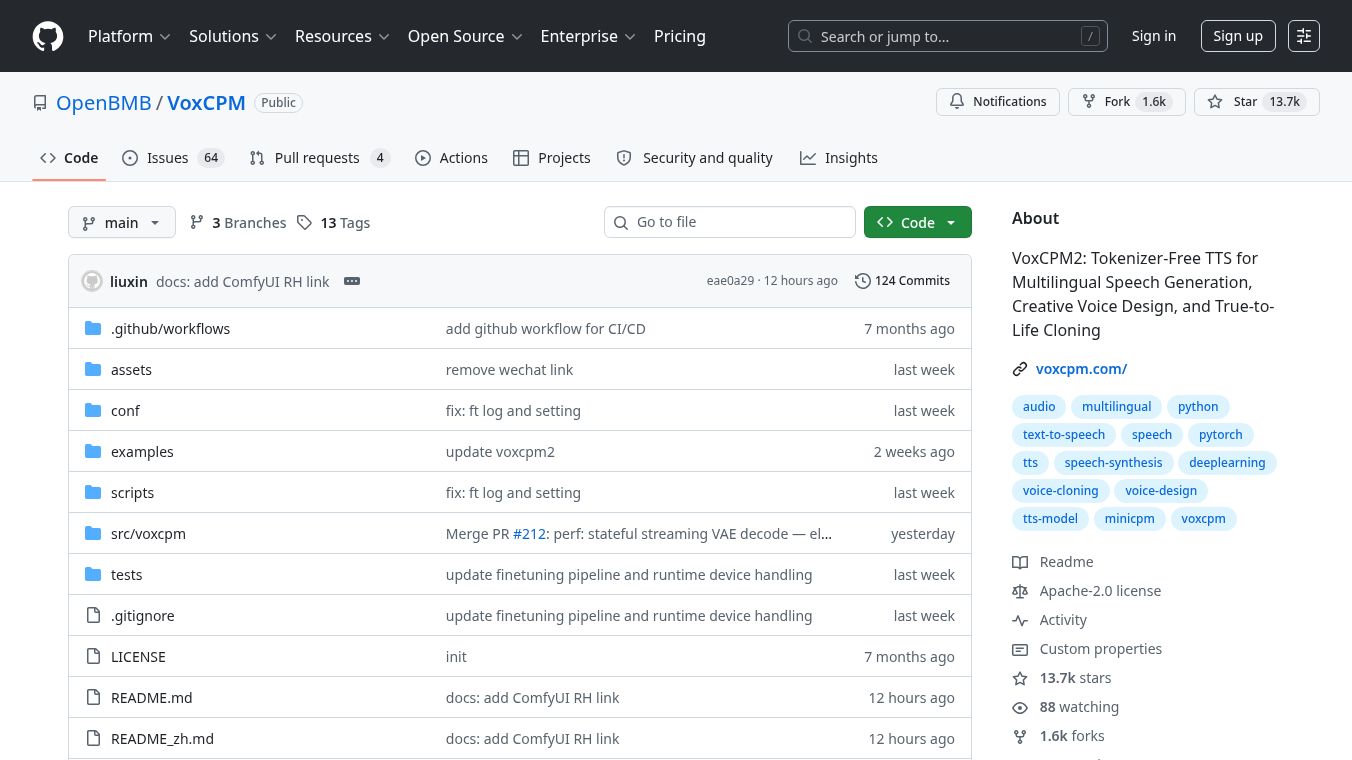Open the OpenBMB owner link
1352x760 pixels.
click(104, 103)
